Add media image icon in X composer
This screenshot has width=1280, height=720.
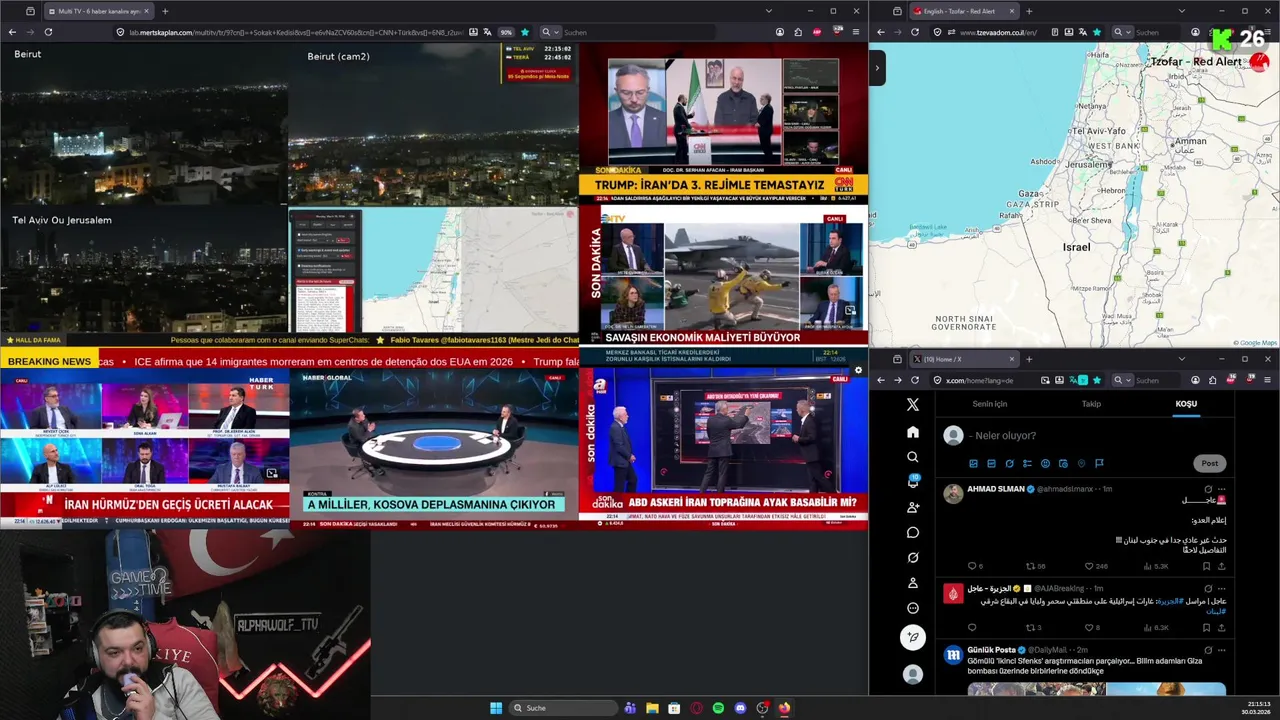tap(973, 463)
